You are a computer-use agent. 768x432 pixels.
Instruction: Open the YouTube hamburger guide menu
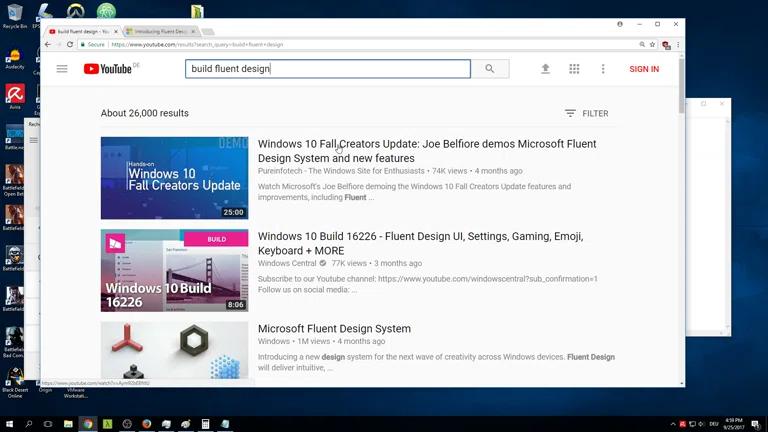[x=62, y=69]
